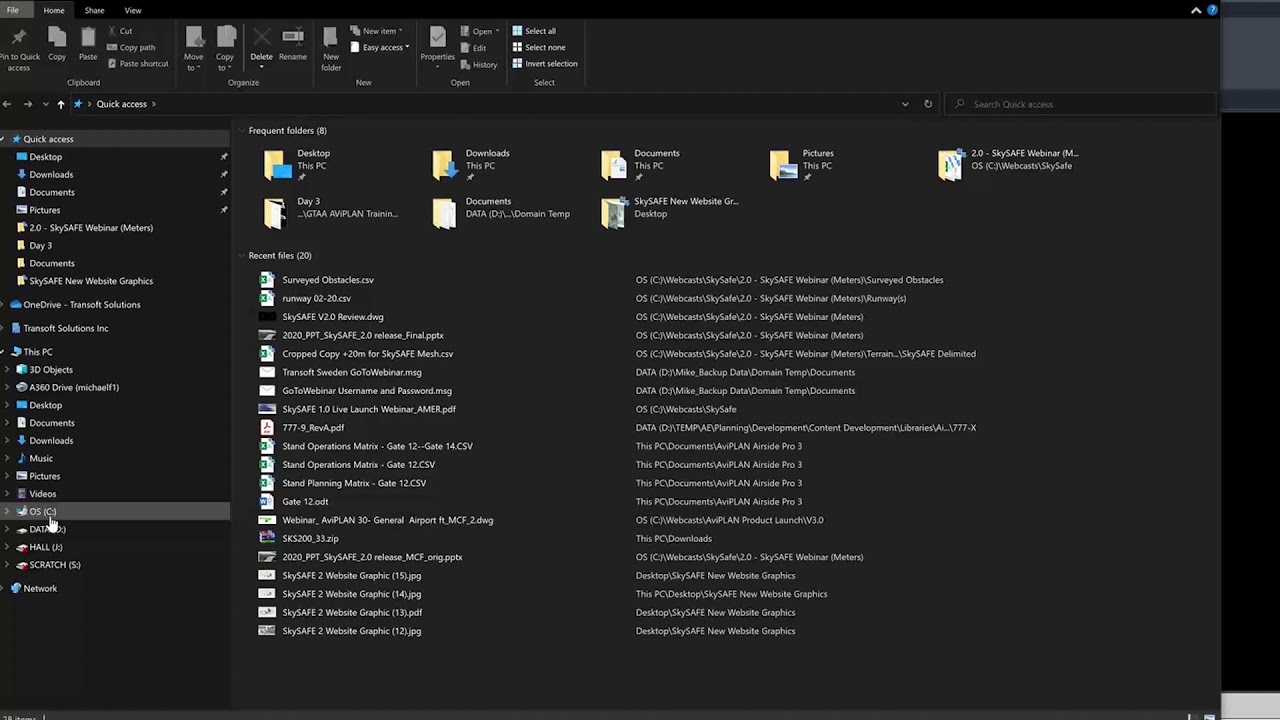Image resolution: width=1280 pixels, height=720 pixels.
Task: Click the Quick access breadcrumb in address bar
Action: [121, 104]
